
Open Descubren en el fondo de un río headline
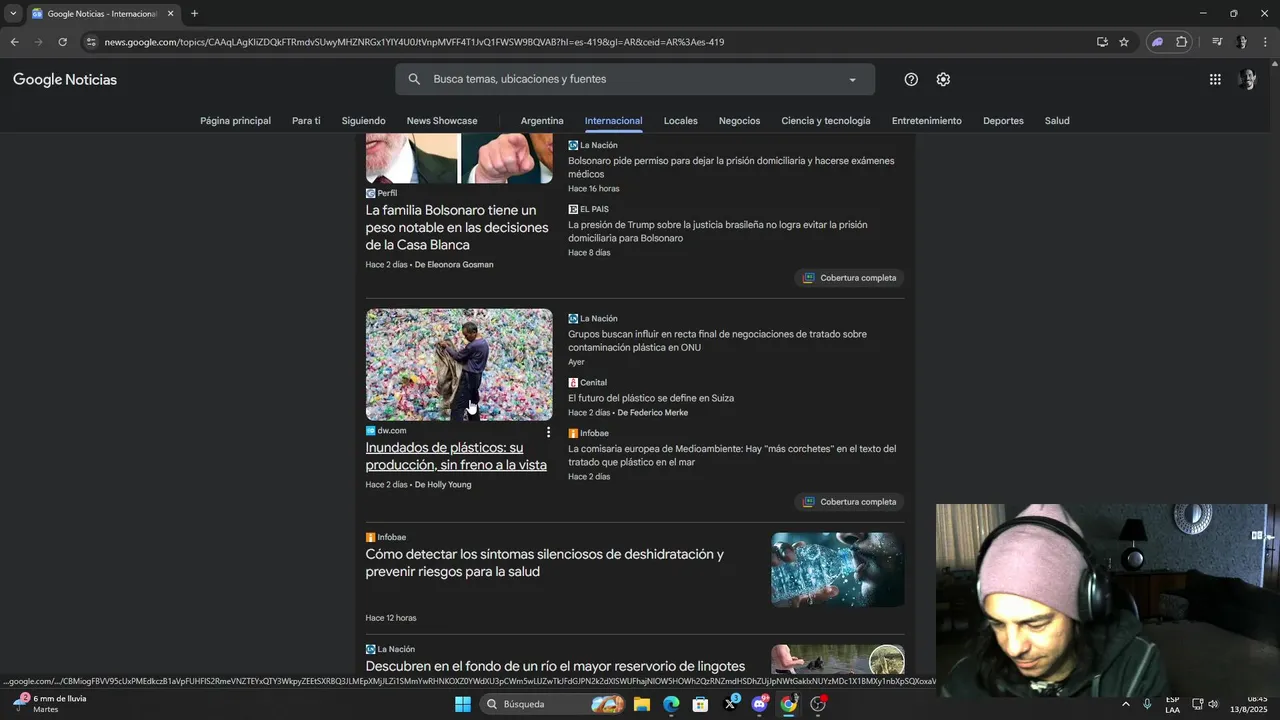pos(555,666)
